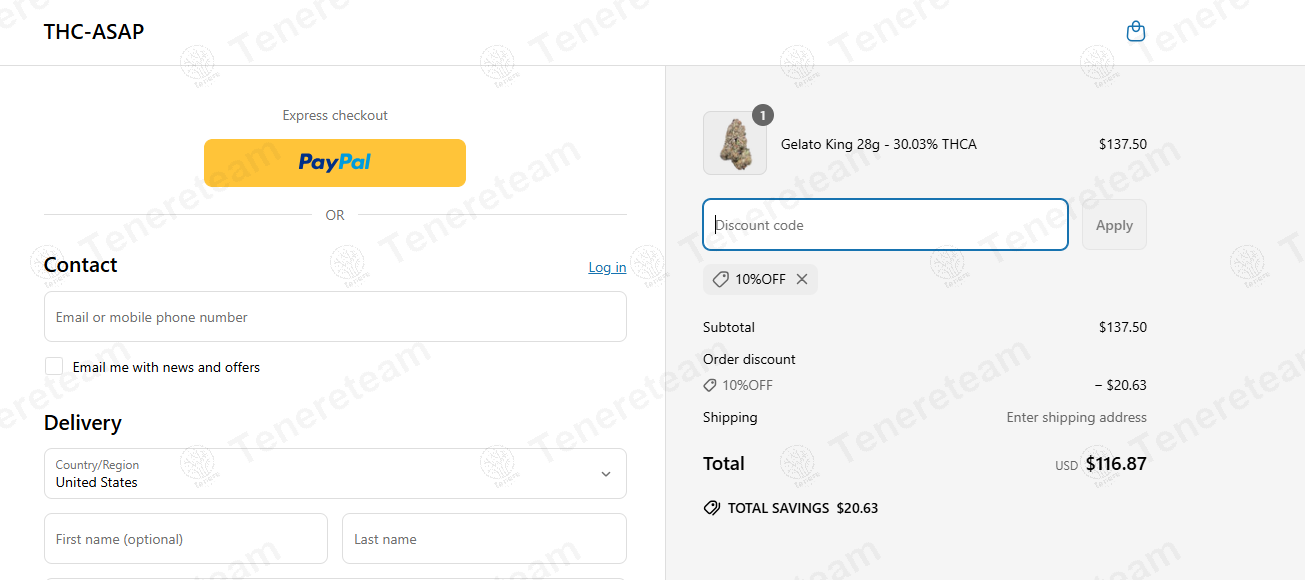Click the tag icon under Order discount
1305x580 pixels.
tap(710, 385)
